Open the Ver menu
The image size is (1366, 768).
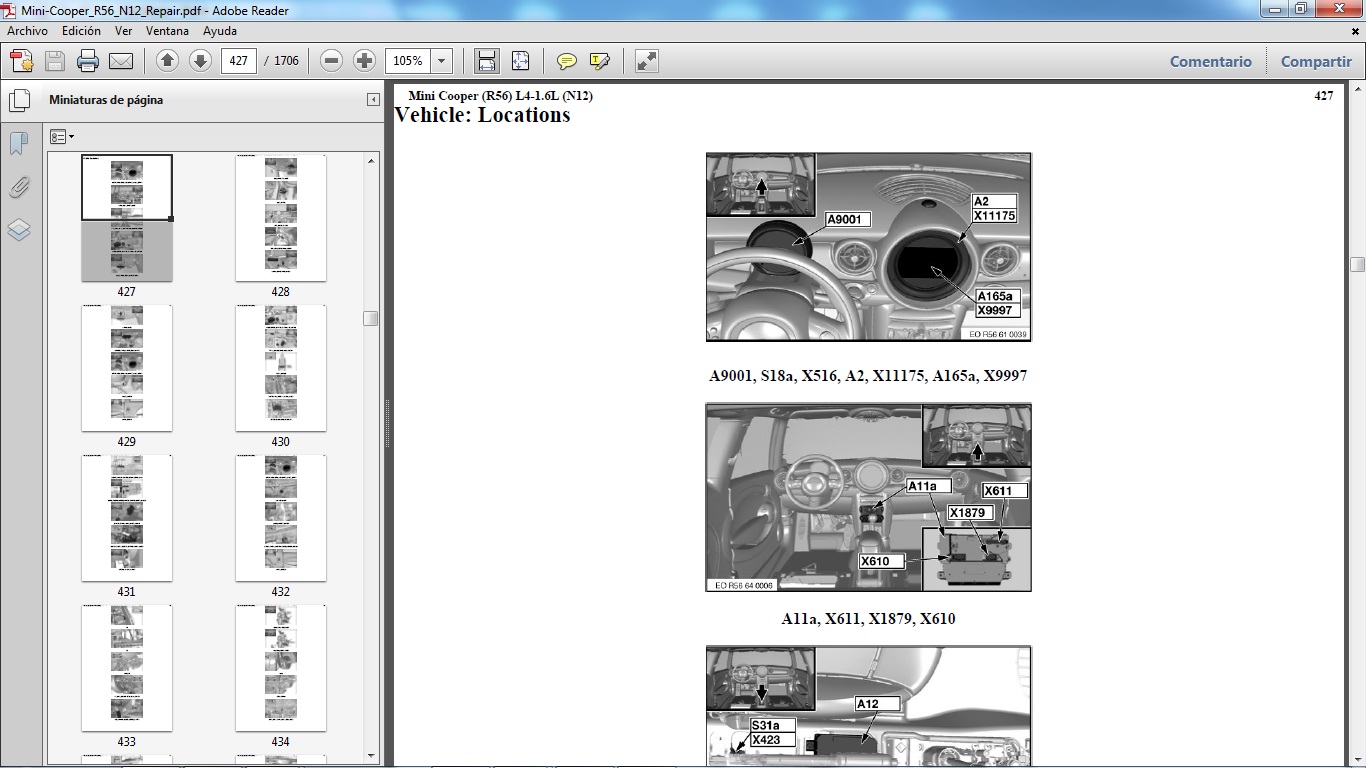click(x=123, y=31)
